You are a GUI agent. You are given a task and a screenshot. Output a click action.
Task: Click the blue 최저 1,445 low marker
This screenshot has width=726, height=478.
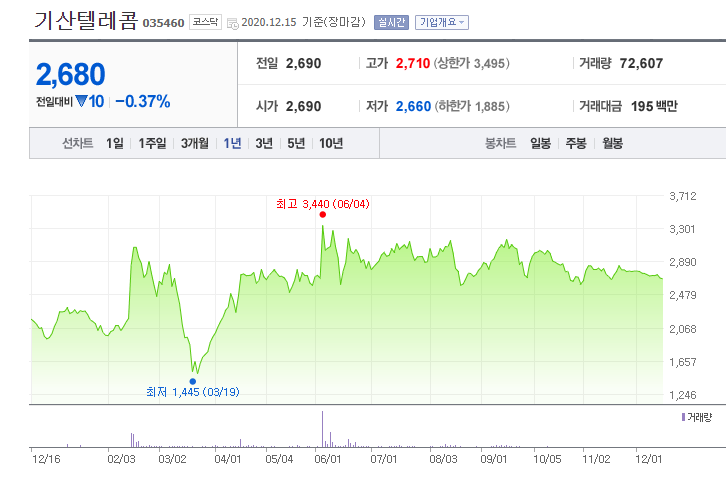(193, 382)
